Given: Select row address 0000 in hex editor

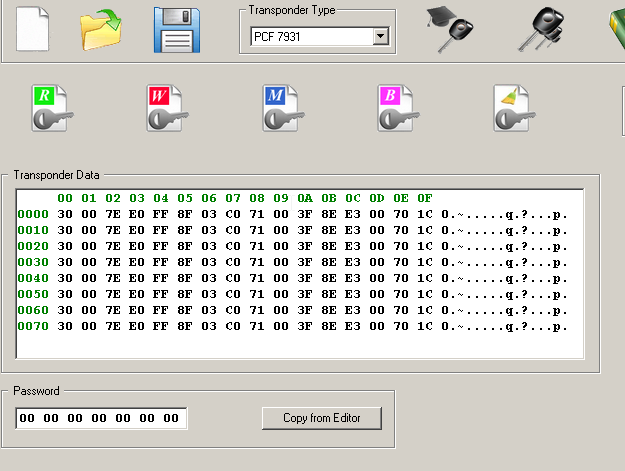Looking at the screenshot, I should (33, 214).
